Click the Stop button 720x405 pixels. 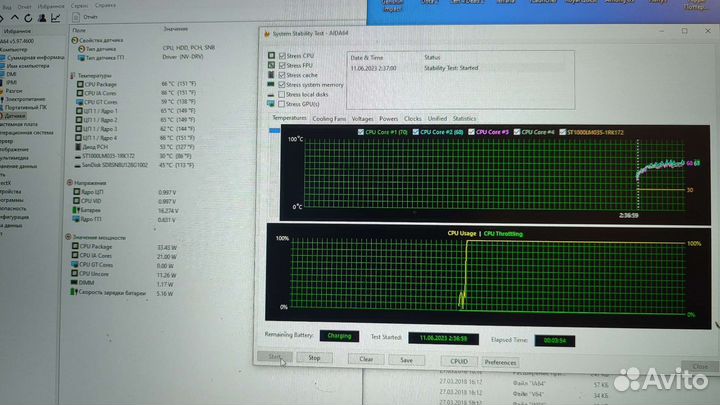(x=314, y=358)
